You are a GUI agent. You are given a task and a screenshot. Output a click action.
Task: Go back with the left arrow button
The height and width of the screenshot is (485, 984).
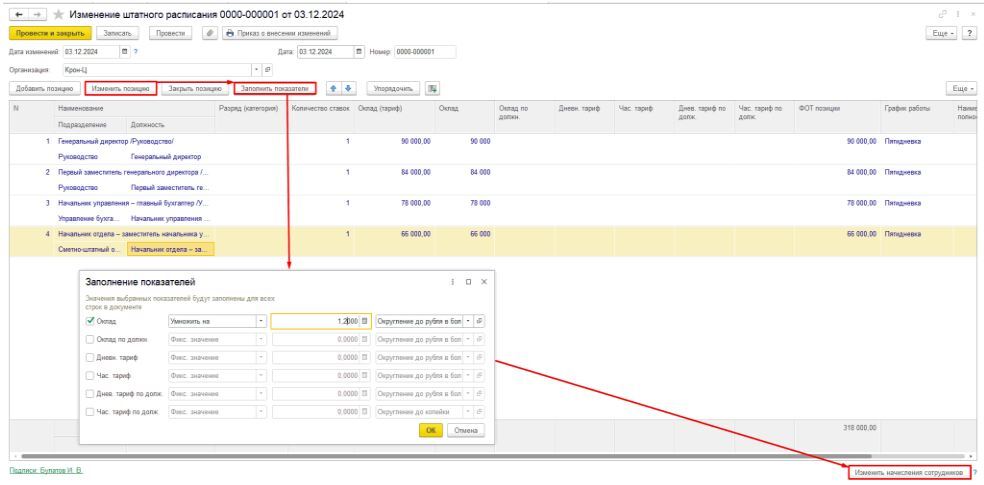[x=19, y=14]
